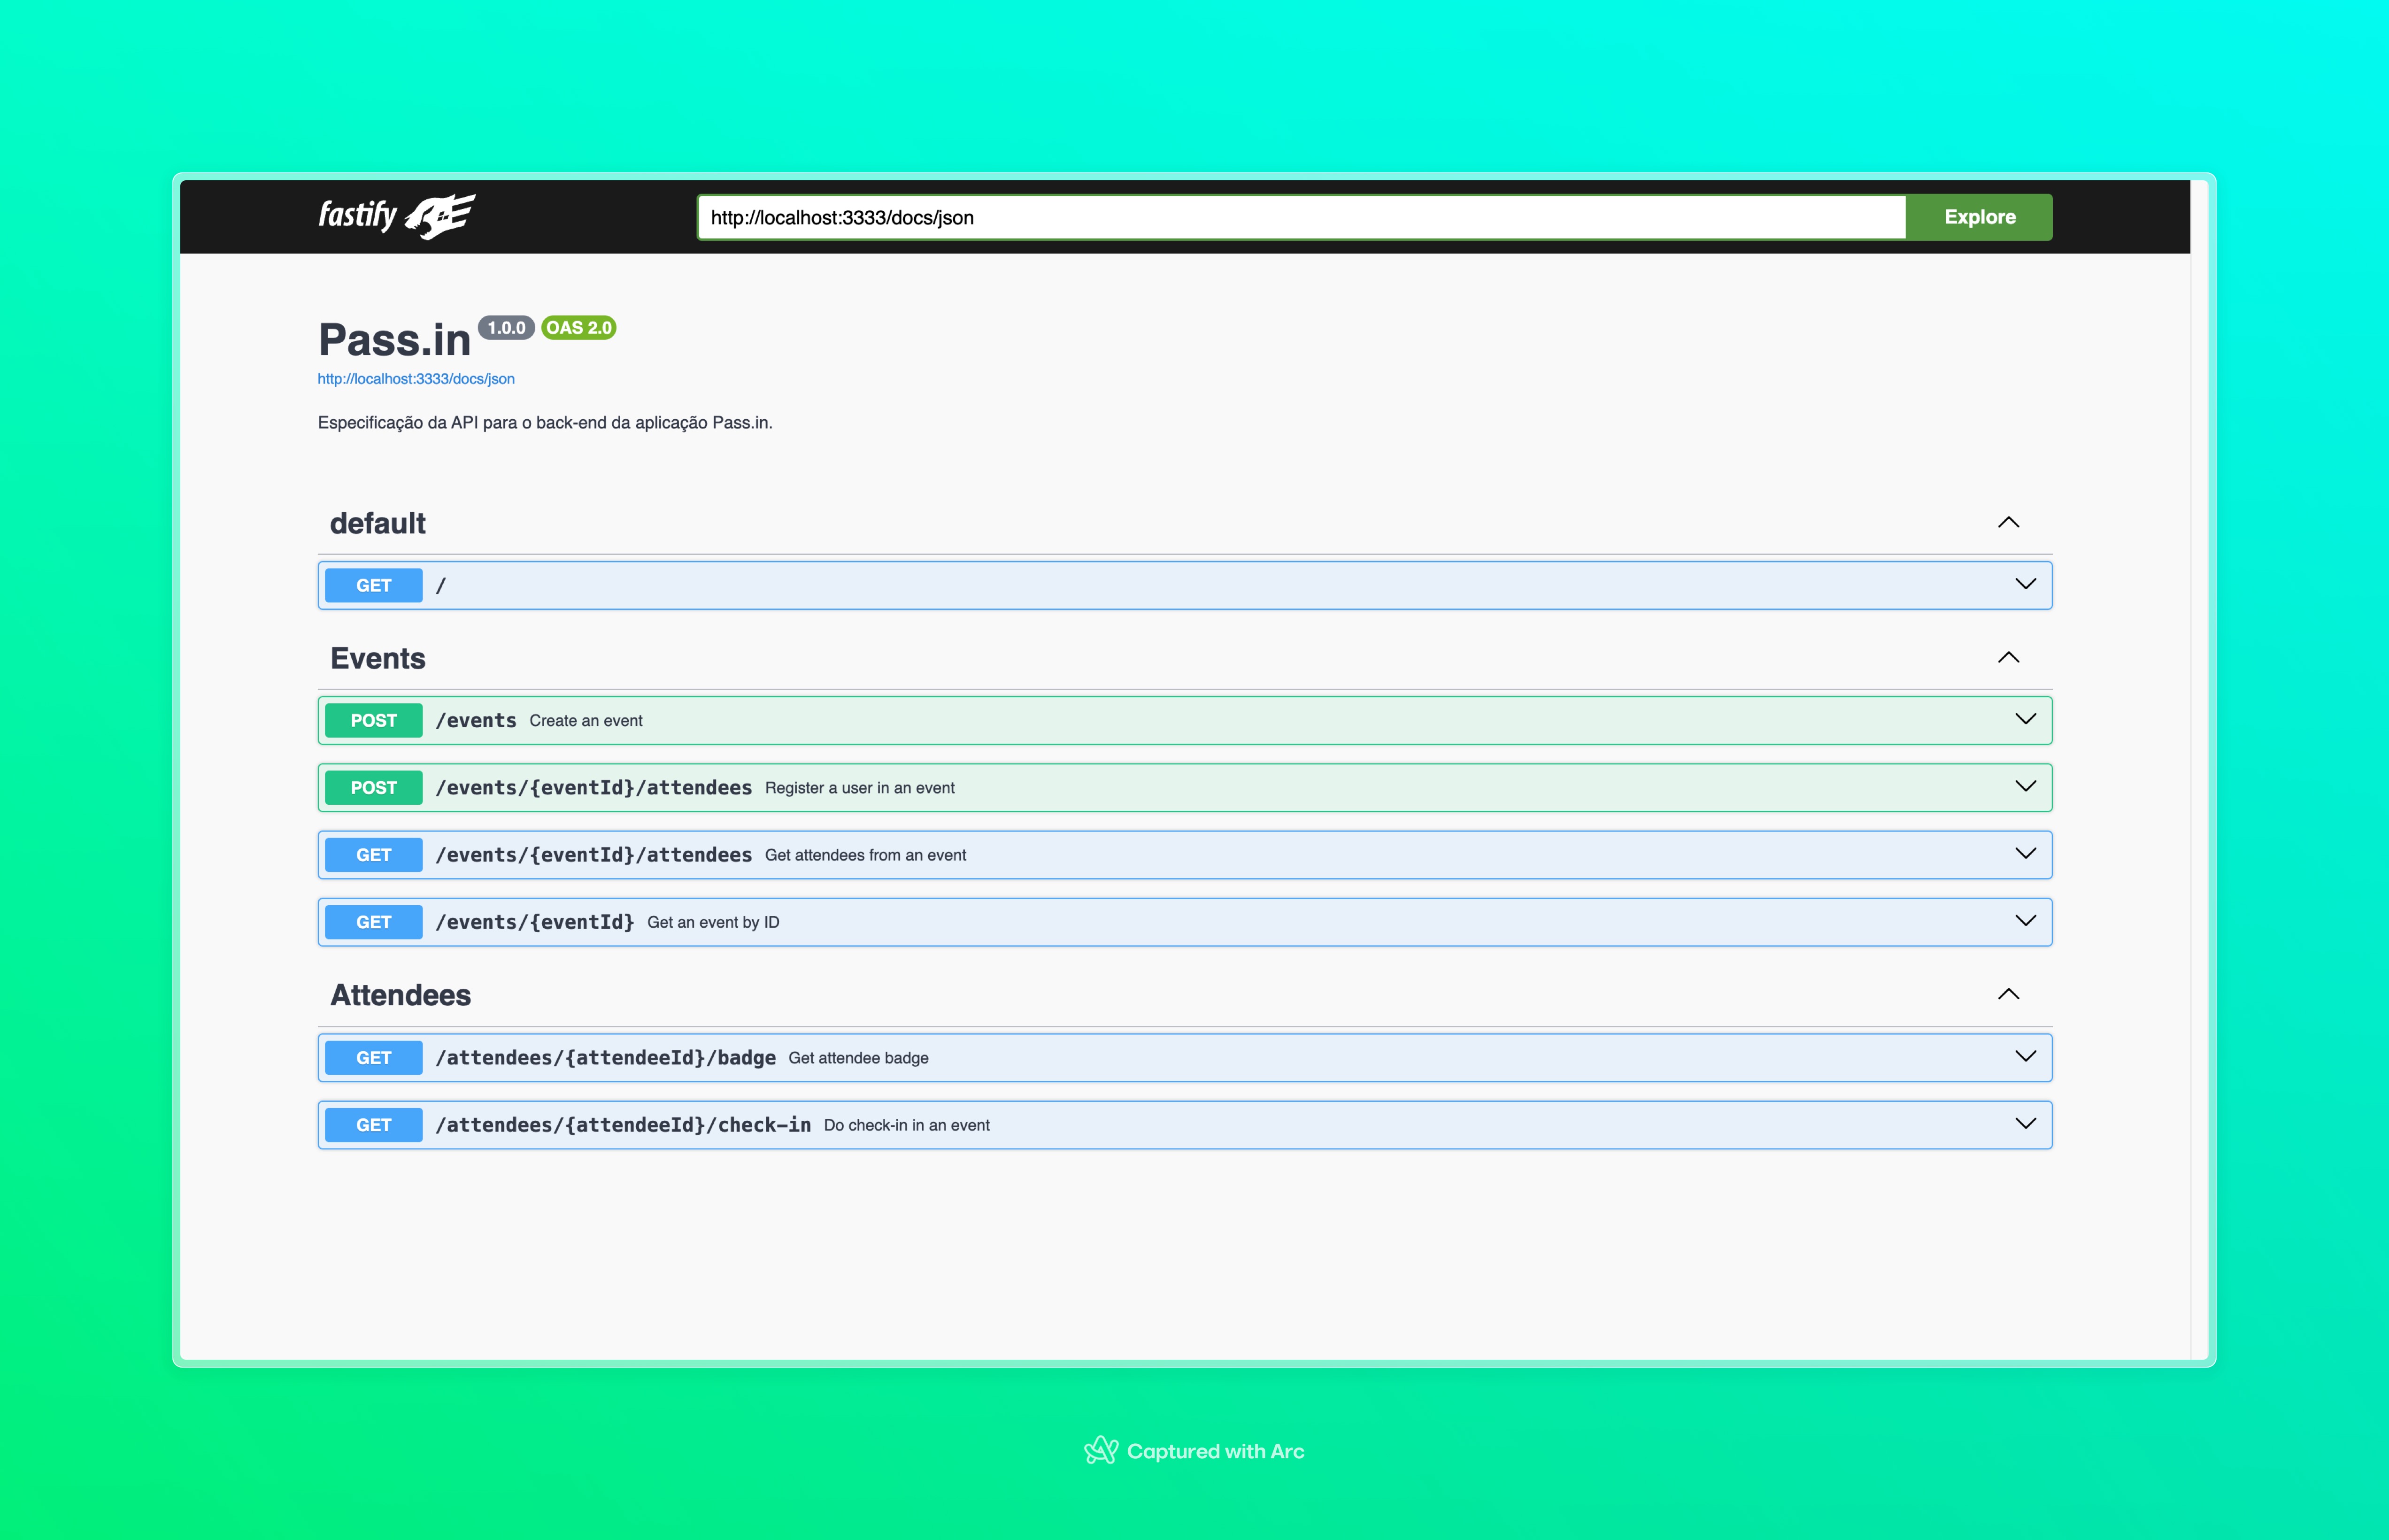Click path text in Register a user in an event row
Viewport: 2389px width, 1540px height.
pyautogui.click(x=594, y=788)
